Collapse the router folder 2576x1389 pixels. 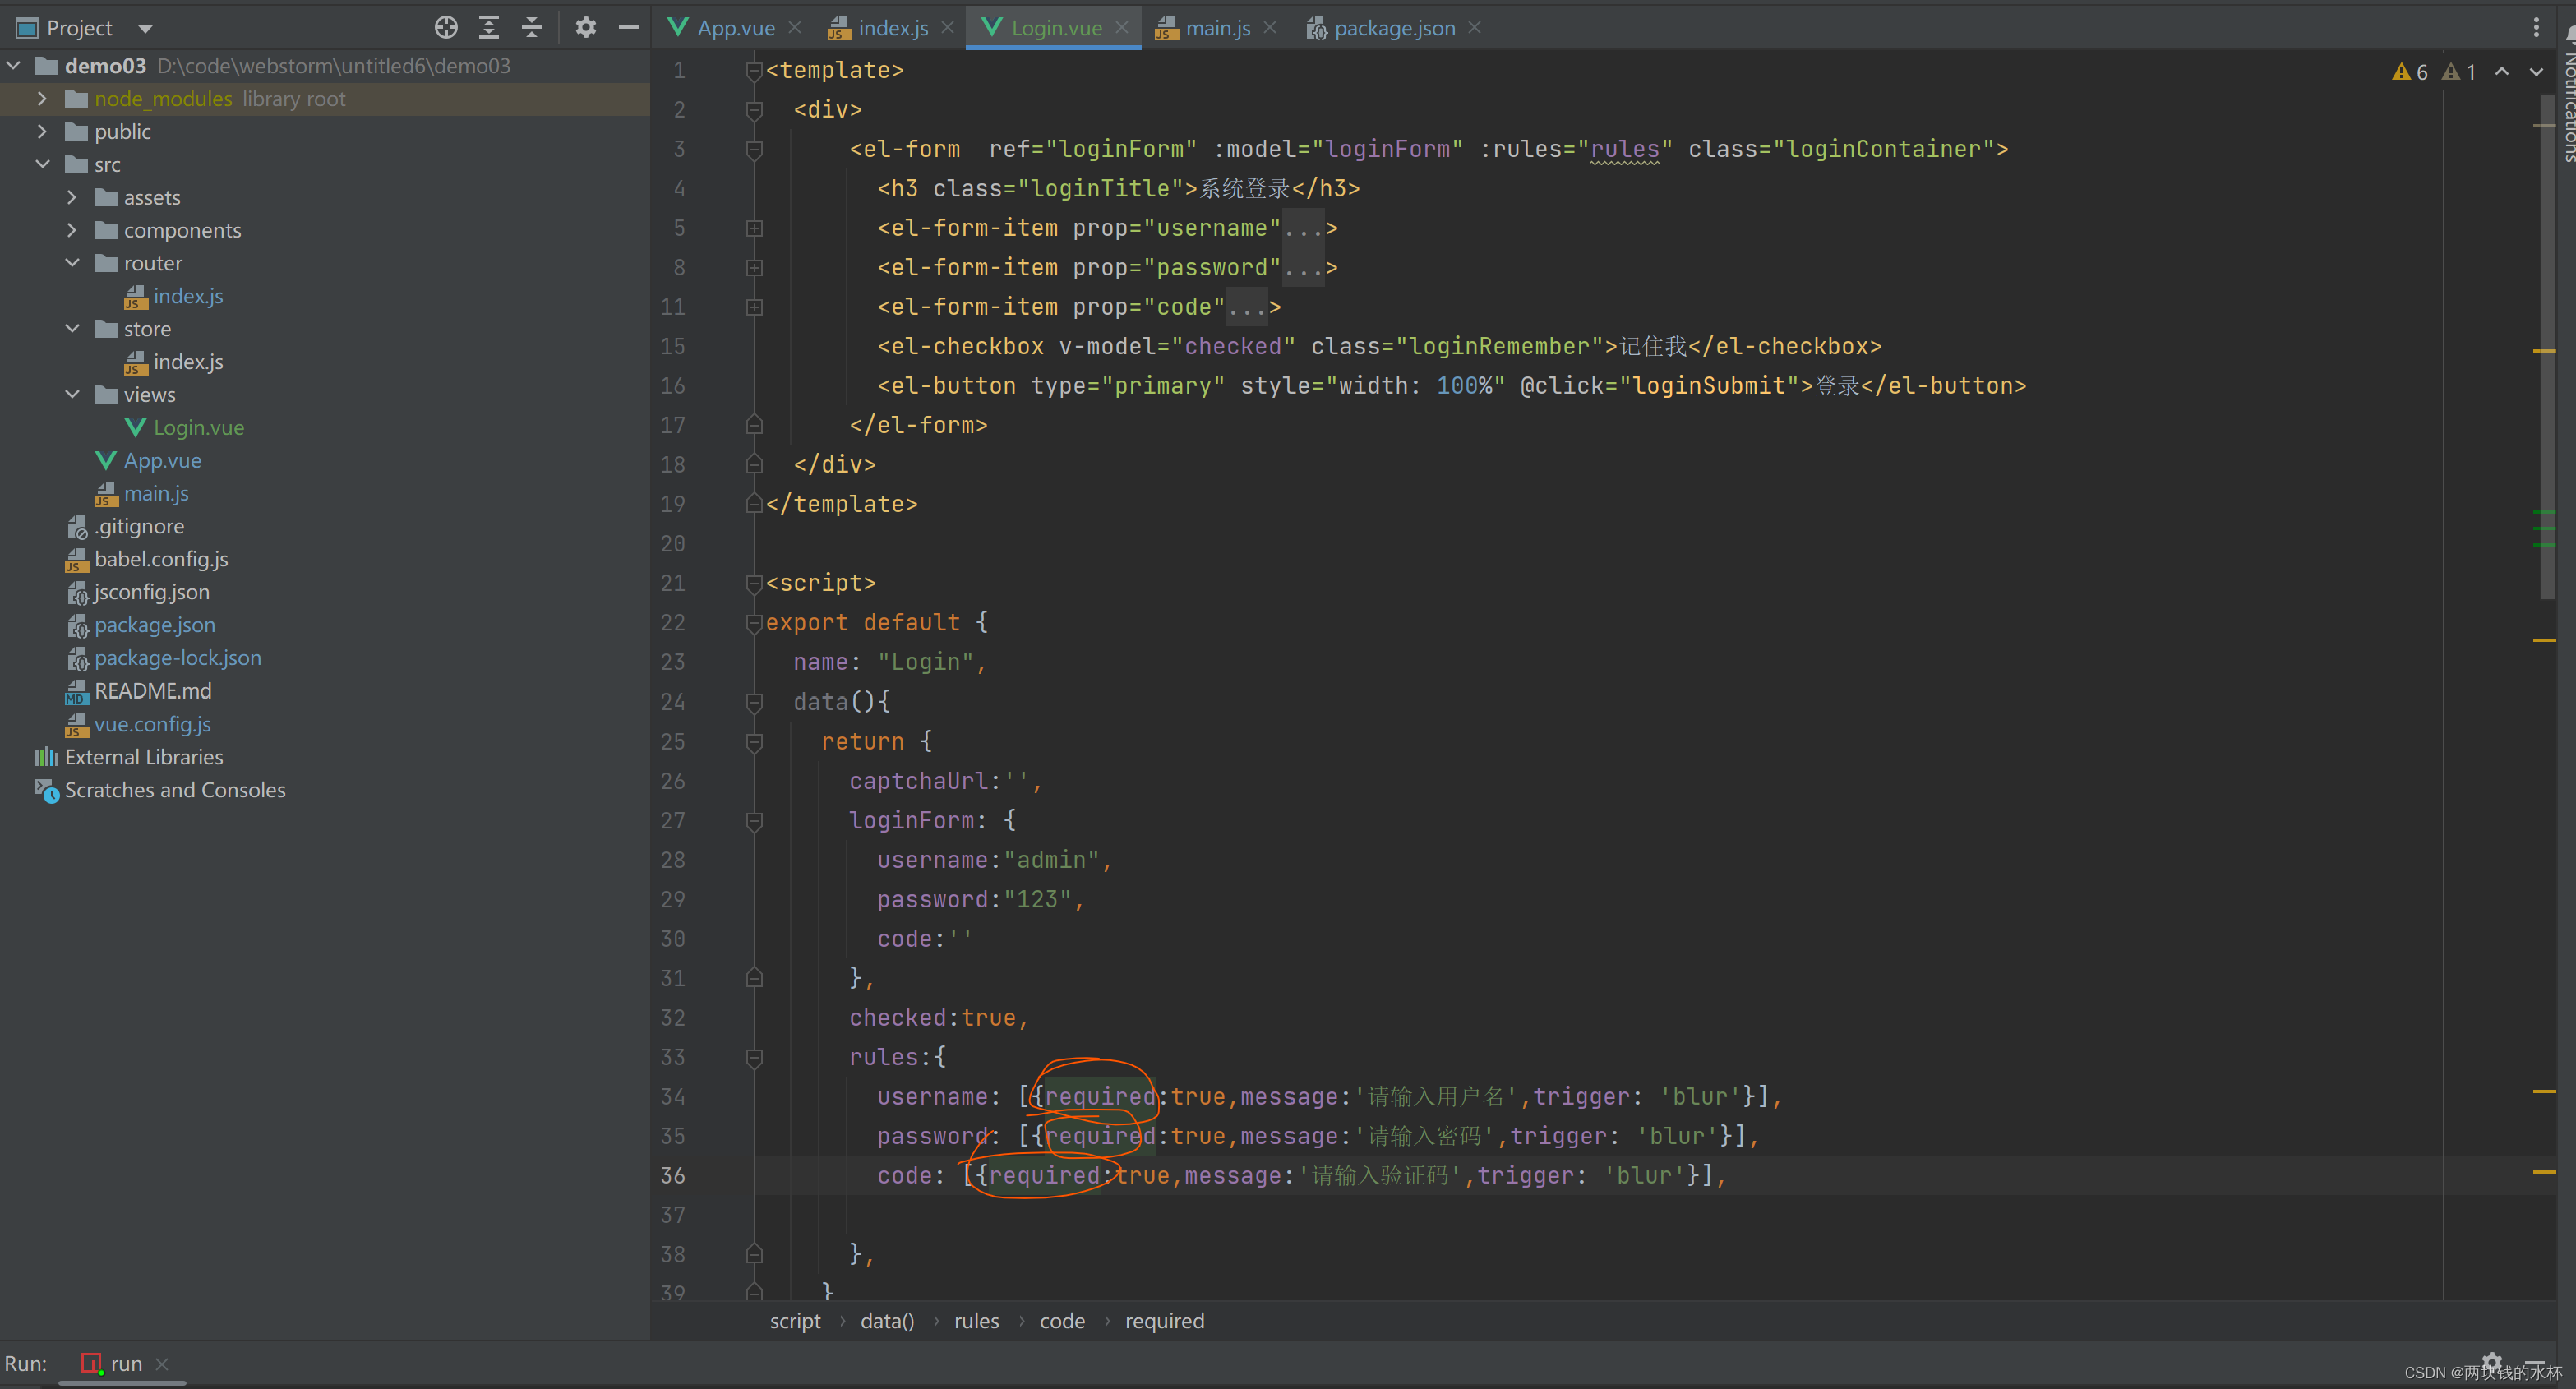coord(72,263)
